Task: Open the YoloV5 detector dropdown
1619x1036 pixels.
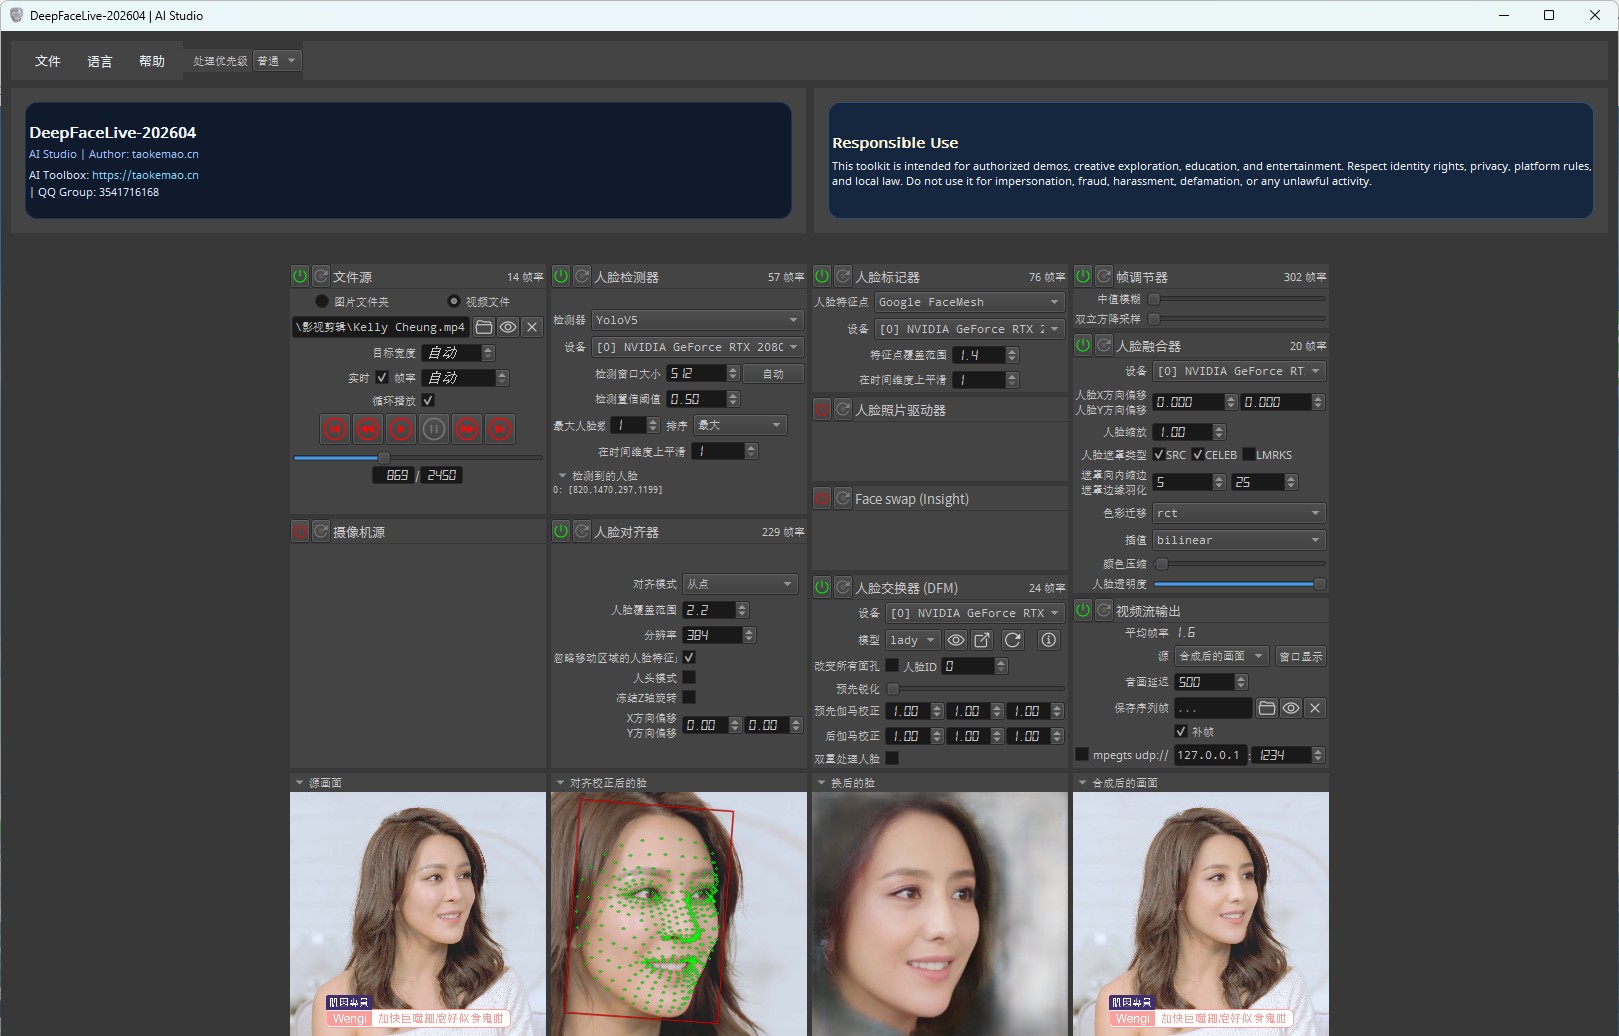Action: [x=697, y=320]
